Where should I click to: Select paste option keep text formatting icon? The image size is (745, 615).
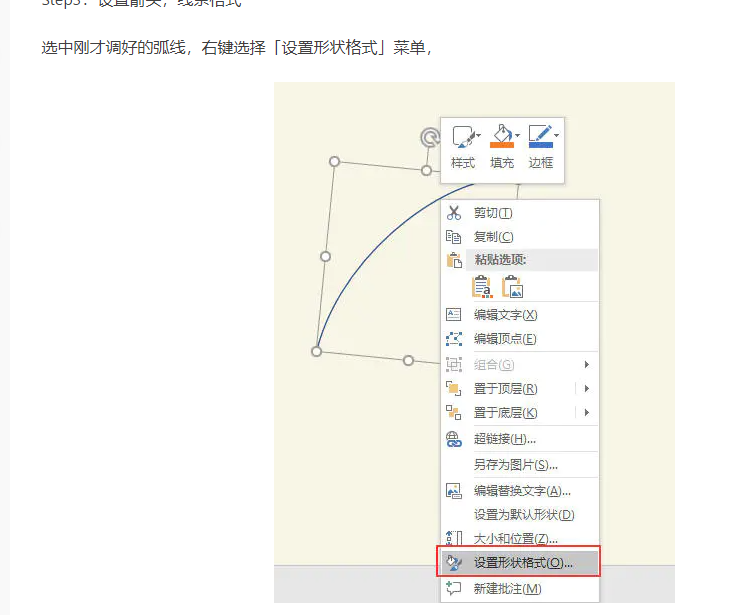482,287
